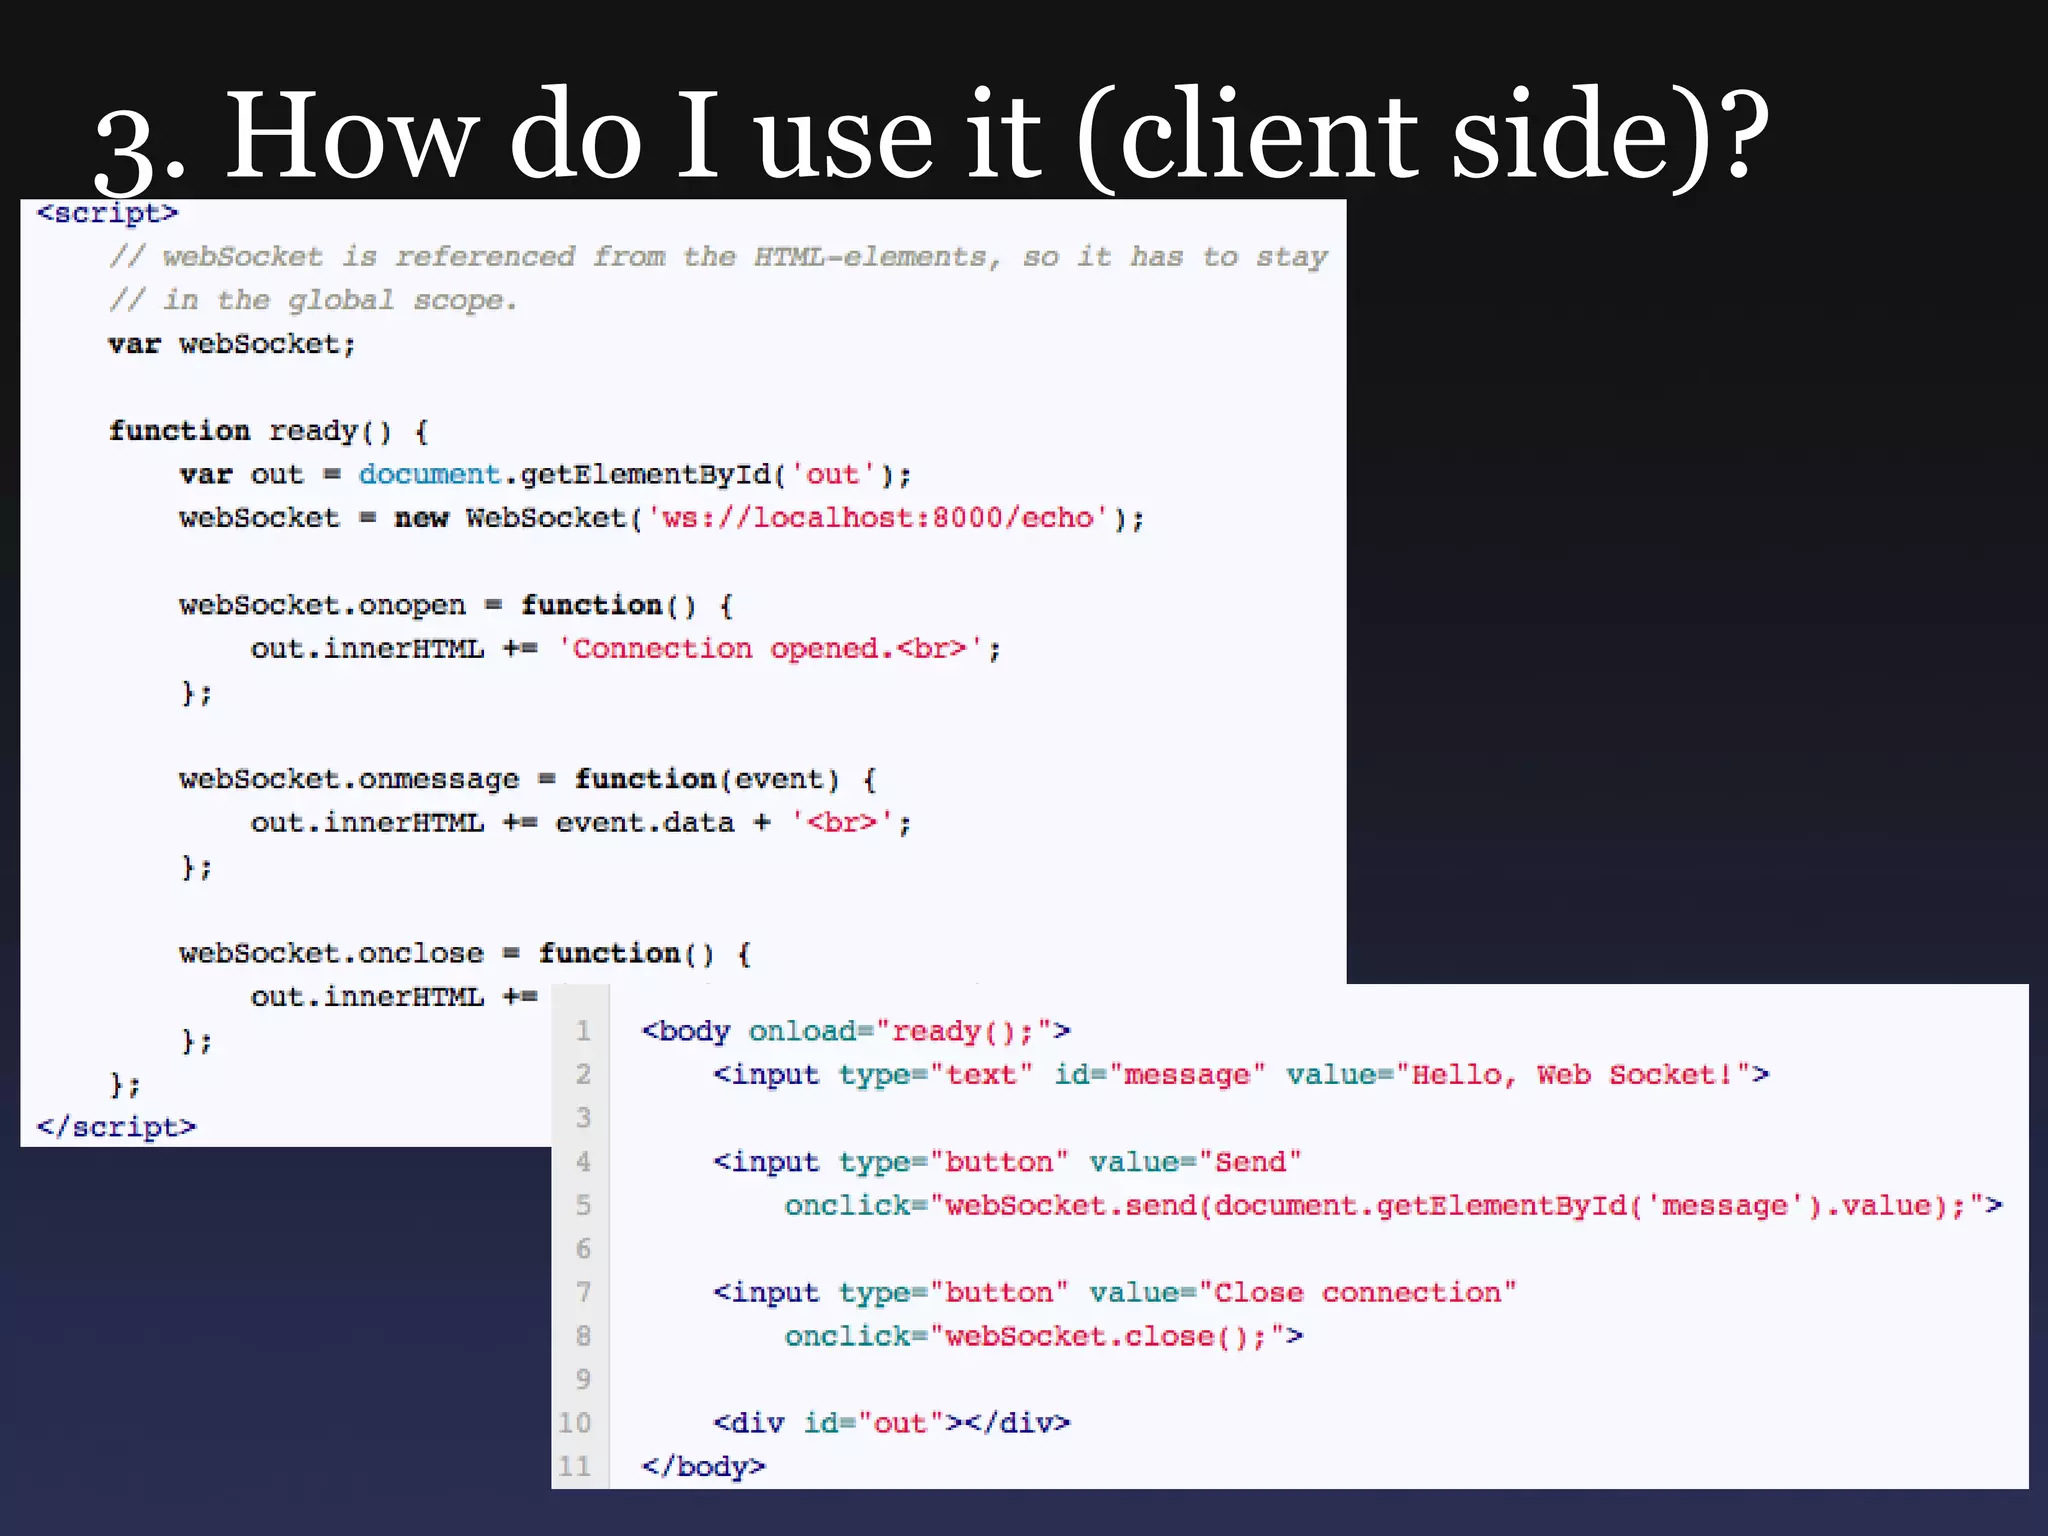Click the onclick webSocket.send line
The width and height of the screenshot is (2048, 1536).
1394,1205
